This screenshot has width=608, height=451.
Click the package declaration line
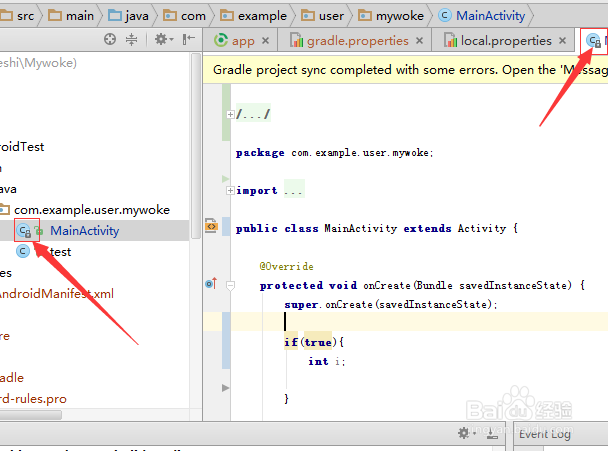pos(334,153)
